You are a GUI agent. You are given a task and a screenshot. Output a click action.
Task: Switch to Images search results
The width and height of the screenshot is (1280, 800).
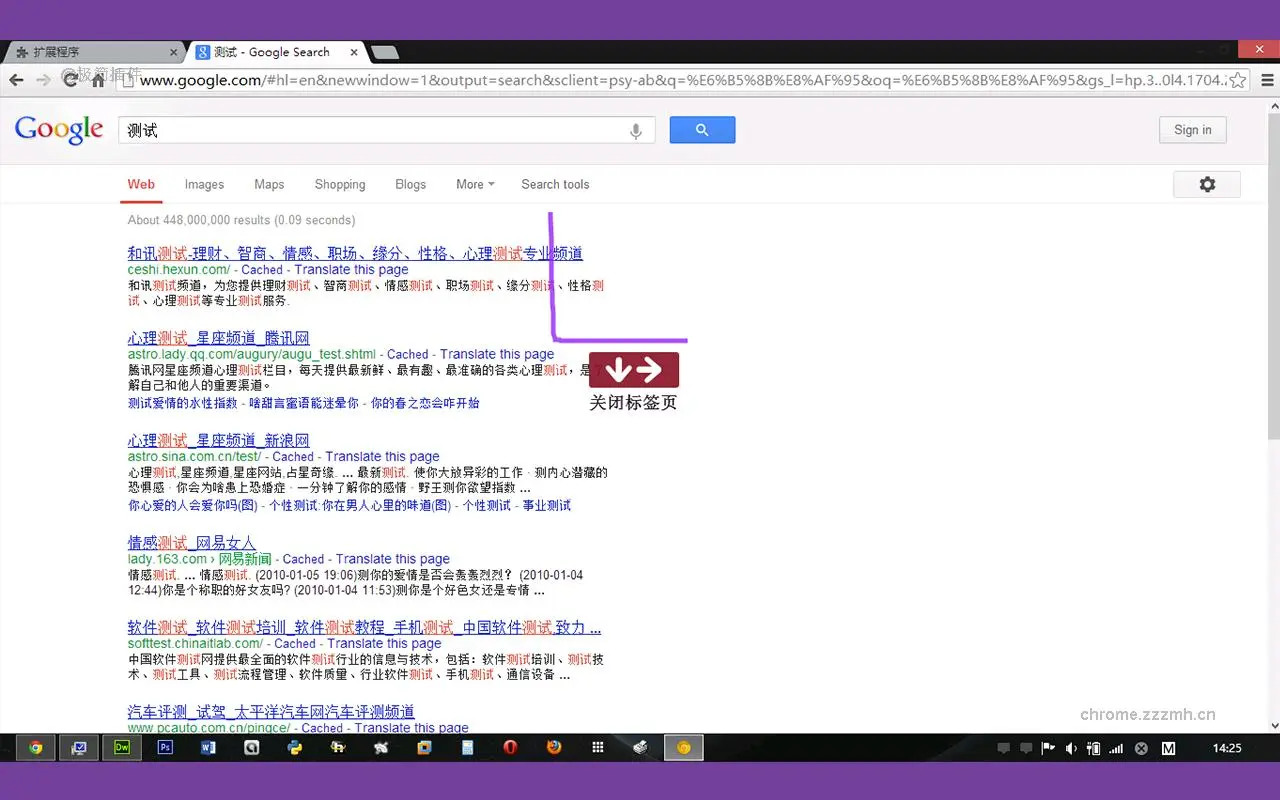pos(204,185)
